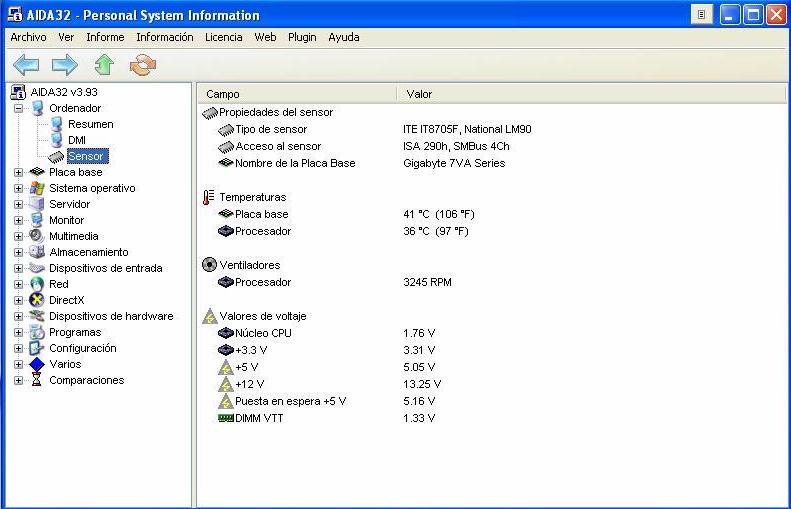Viewport: 791px width, 509px height.
Task: Click the Configuración icon
Action: [x=37, y=348]
